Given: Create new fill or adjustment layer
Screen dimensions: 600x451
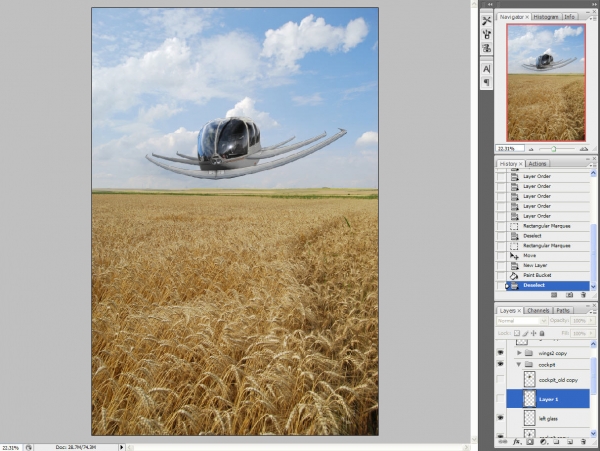Looking at the screenshot, I should [543, 442].
